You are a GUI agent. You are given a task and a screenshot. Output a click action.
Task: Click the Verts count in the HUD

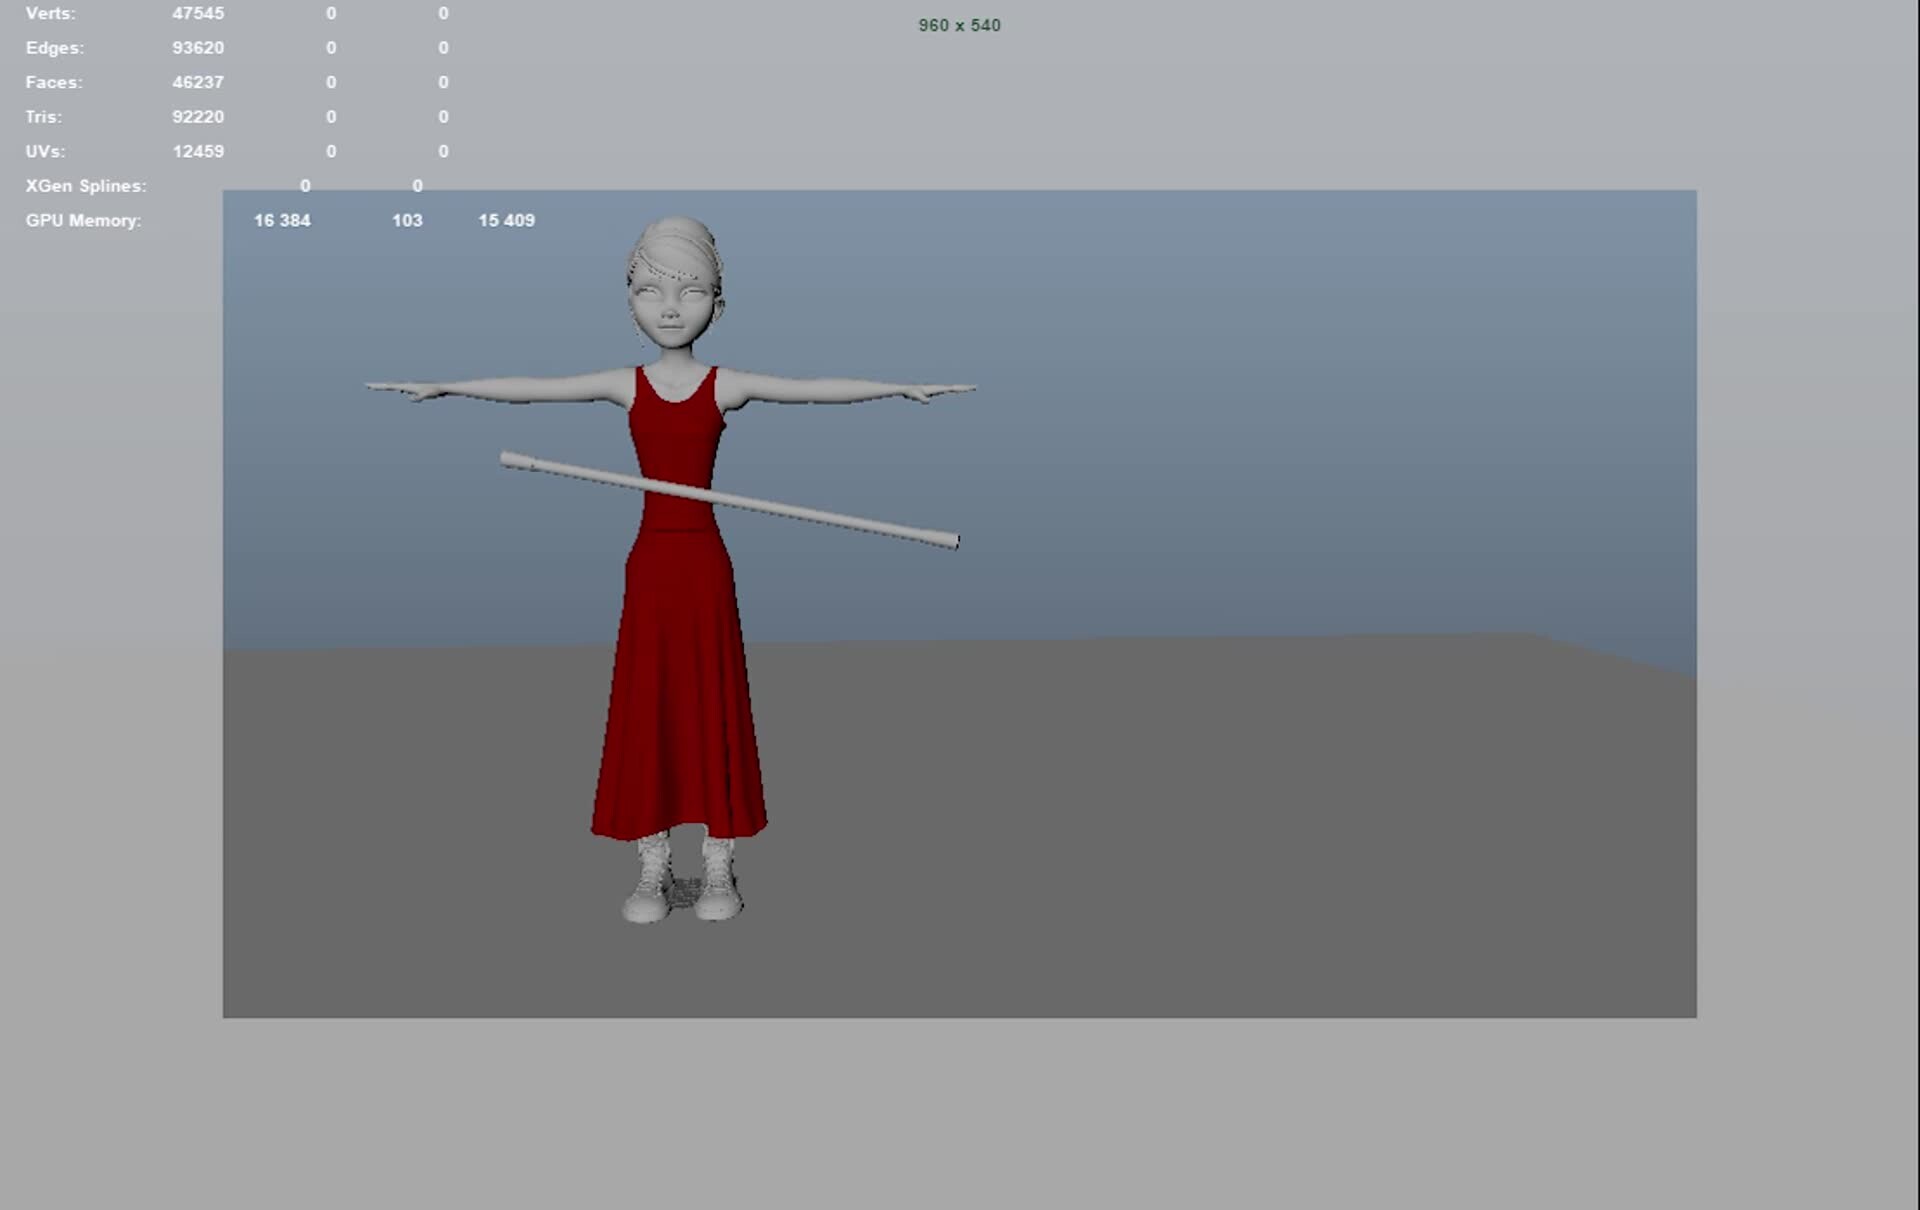pos(197,13)
